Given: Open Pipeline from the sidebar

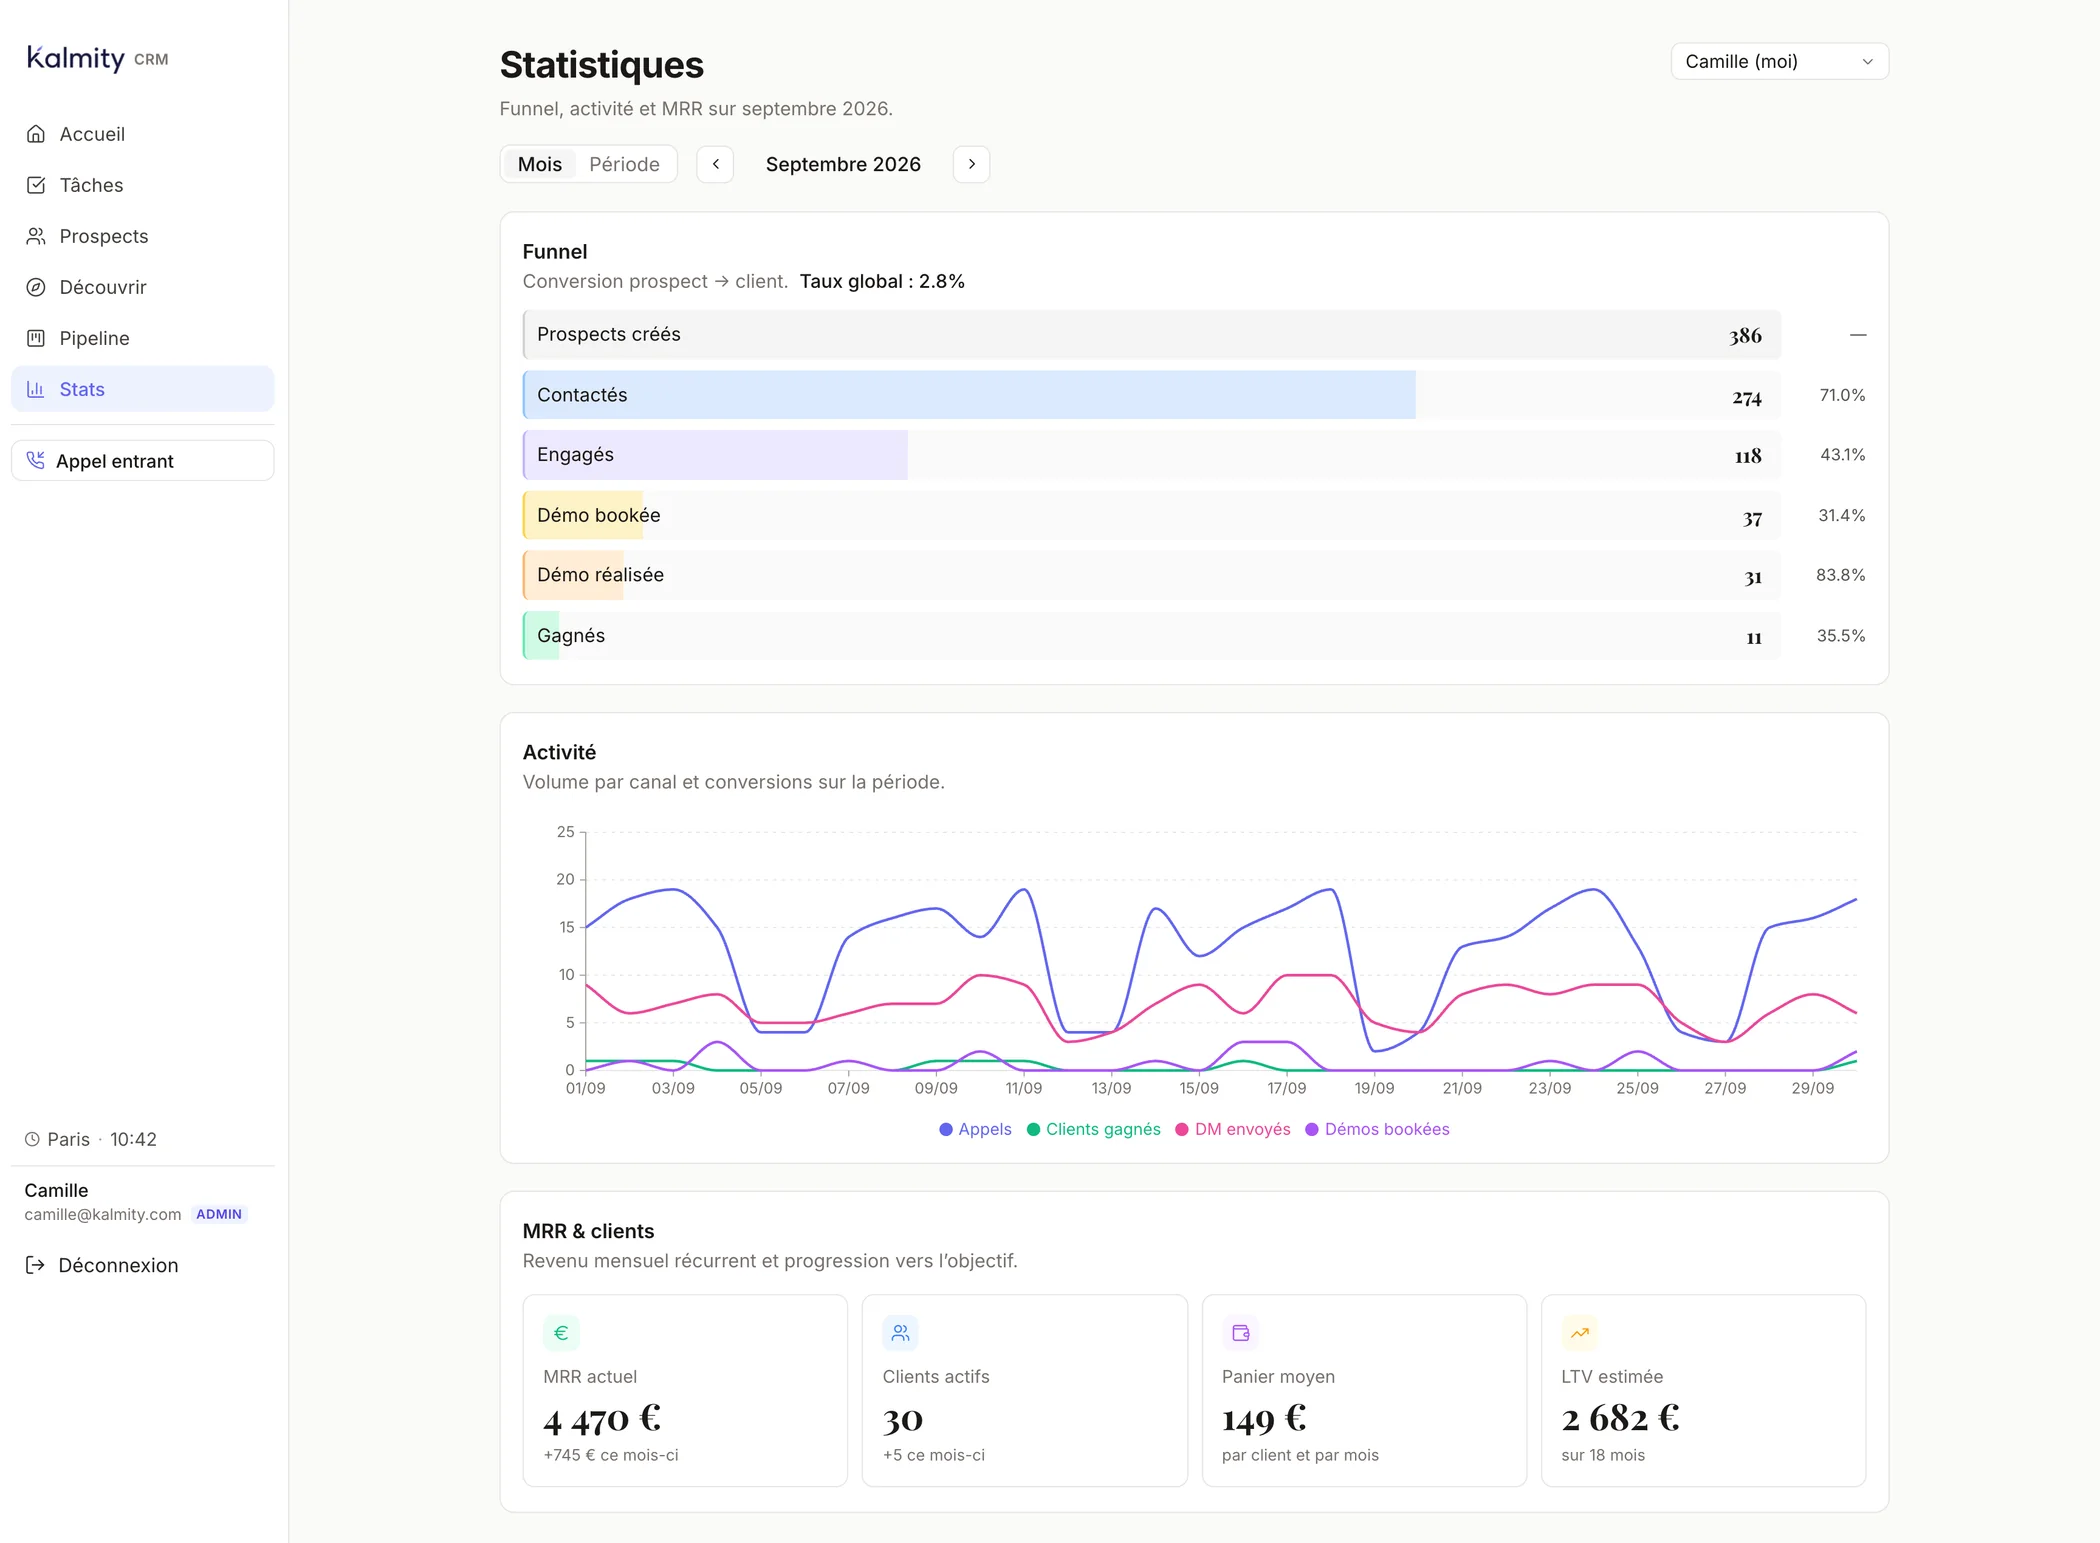Looking at the screenshot, I should (143, 338).
